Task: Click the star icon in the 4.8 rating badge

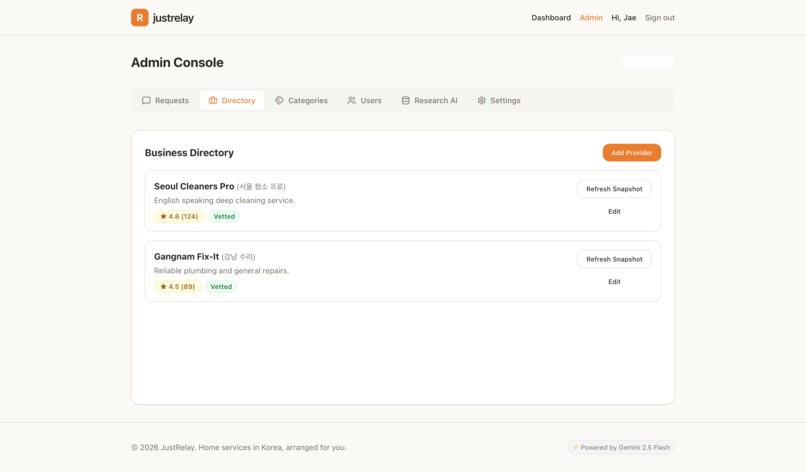Action: pos(163,216)
